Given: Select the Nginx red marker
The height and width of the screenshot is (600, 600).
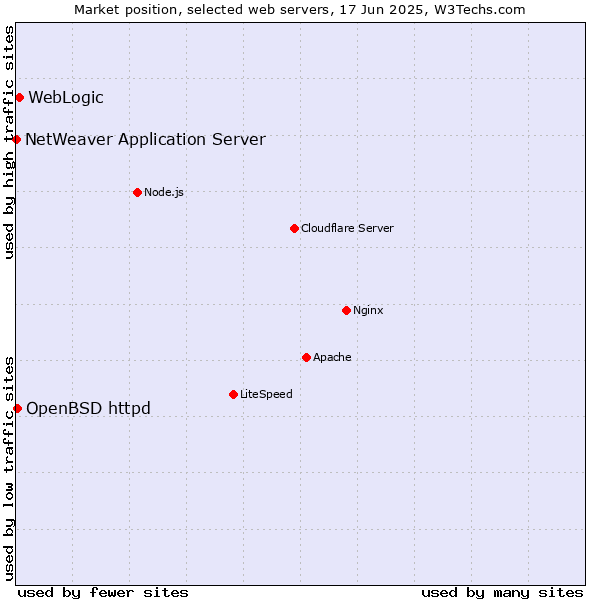Looking at the screenshot, I should pos(346,310).
